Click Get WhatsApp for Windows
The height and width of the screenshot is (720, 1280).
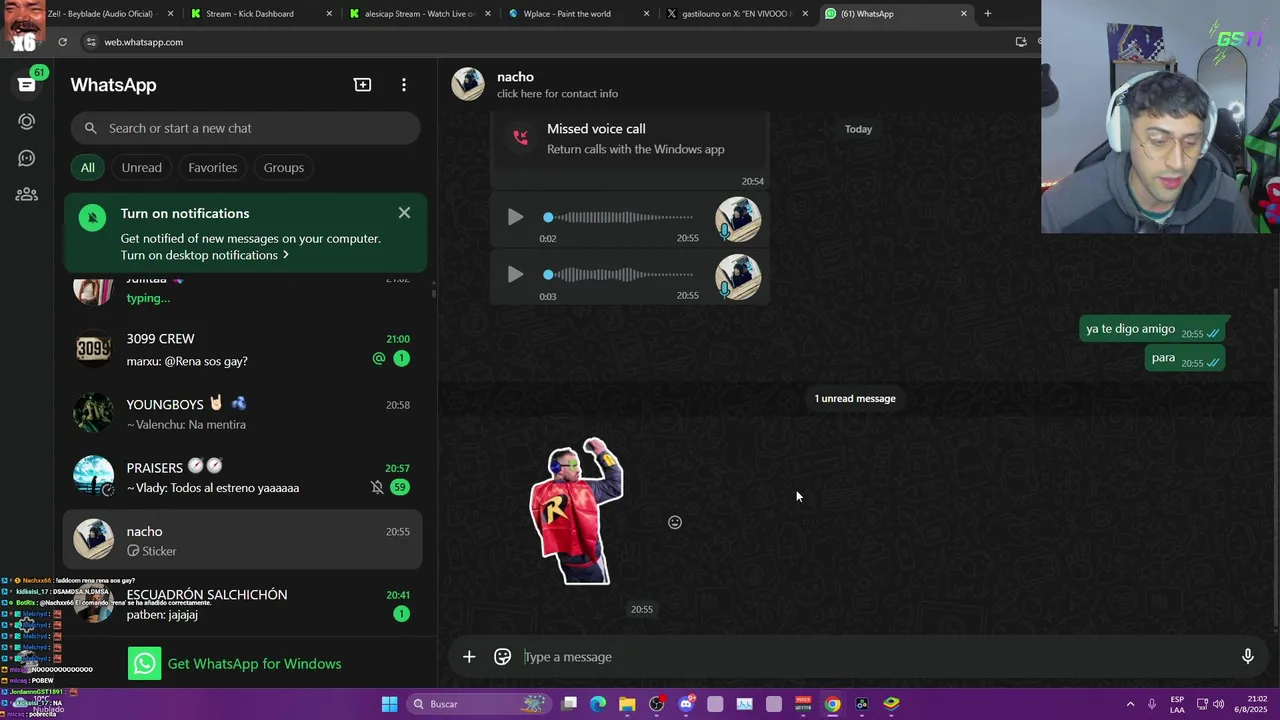tap(235, 664)
